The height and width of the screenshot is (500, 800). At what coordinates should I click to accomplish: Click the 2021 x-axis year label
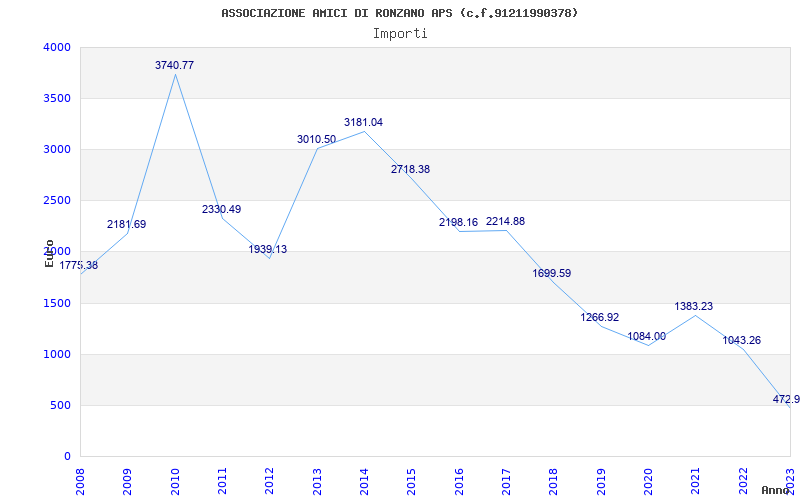[695, 480]
